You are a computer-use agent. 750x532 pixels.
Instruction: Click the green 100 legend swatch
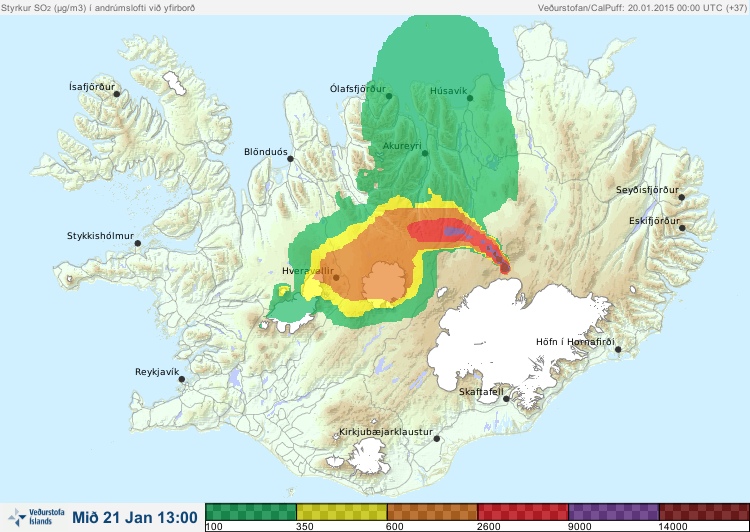tap(251, 512)
